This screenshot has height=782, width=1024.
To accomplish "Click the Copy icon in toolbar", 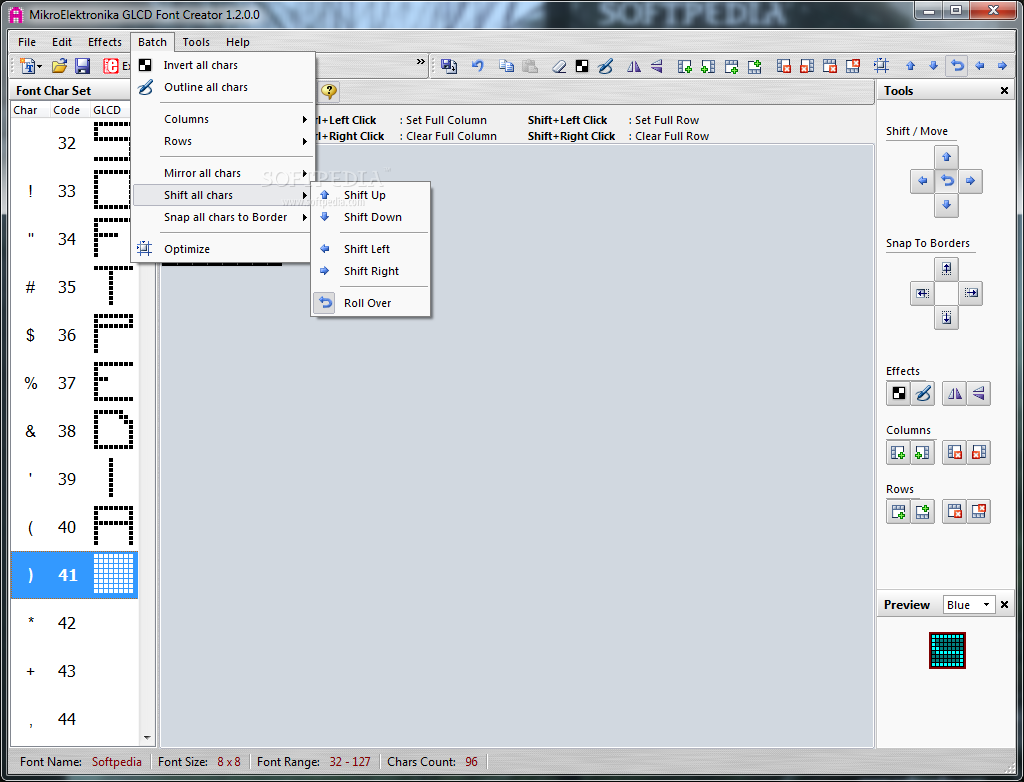I will click(506, 65).
